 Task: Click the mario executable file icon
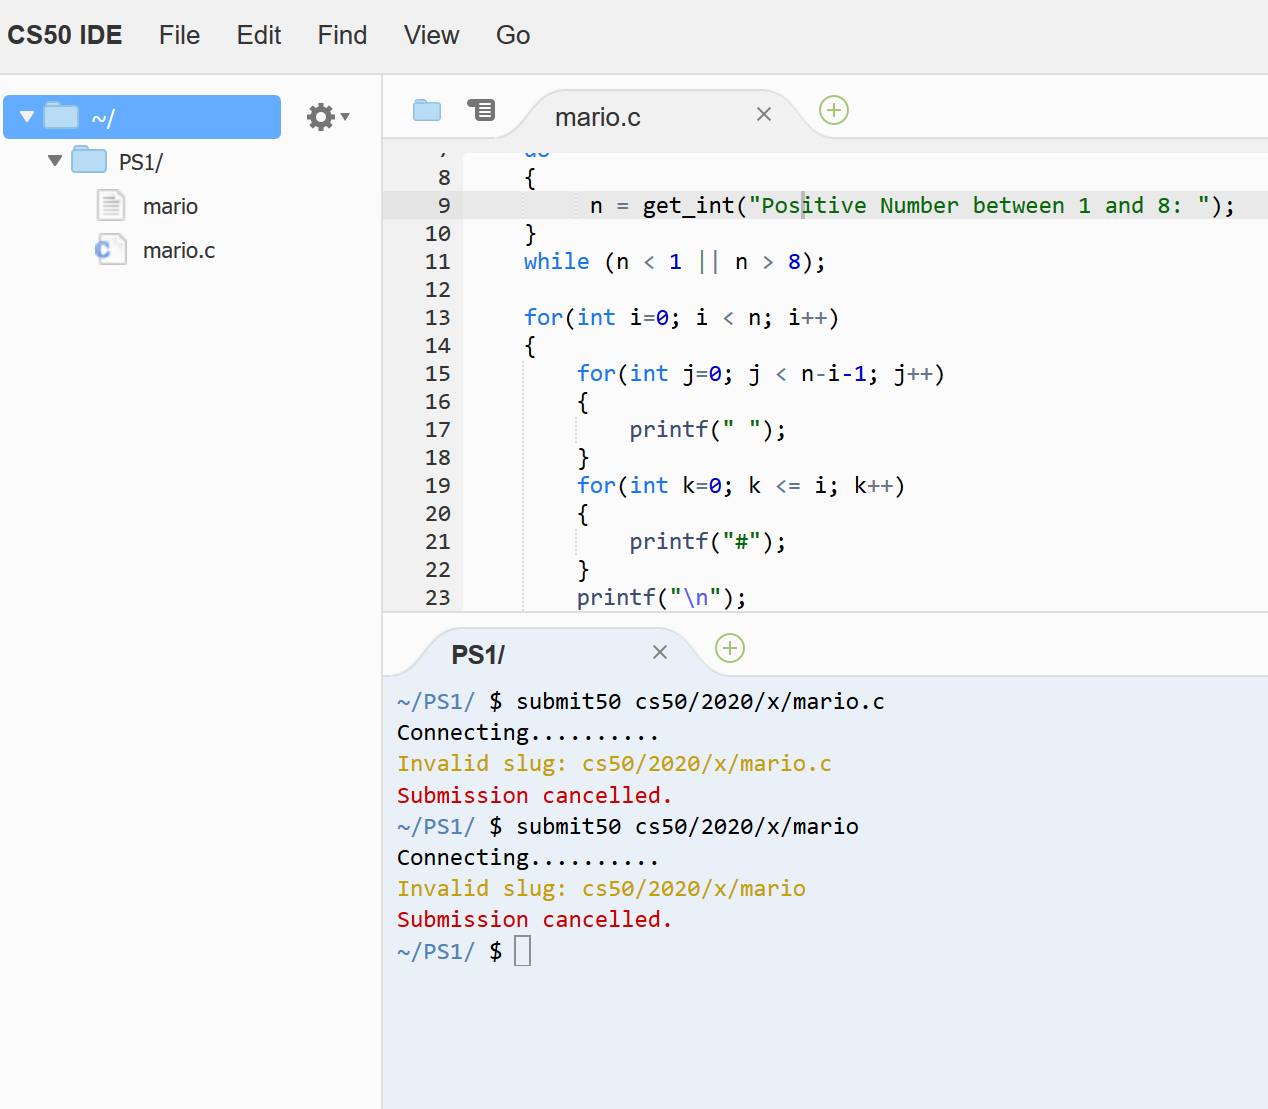click(x=111, y=205)
